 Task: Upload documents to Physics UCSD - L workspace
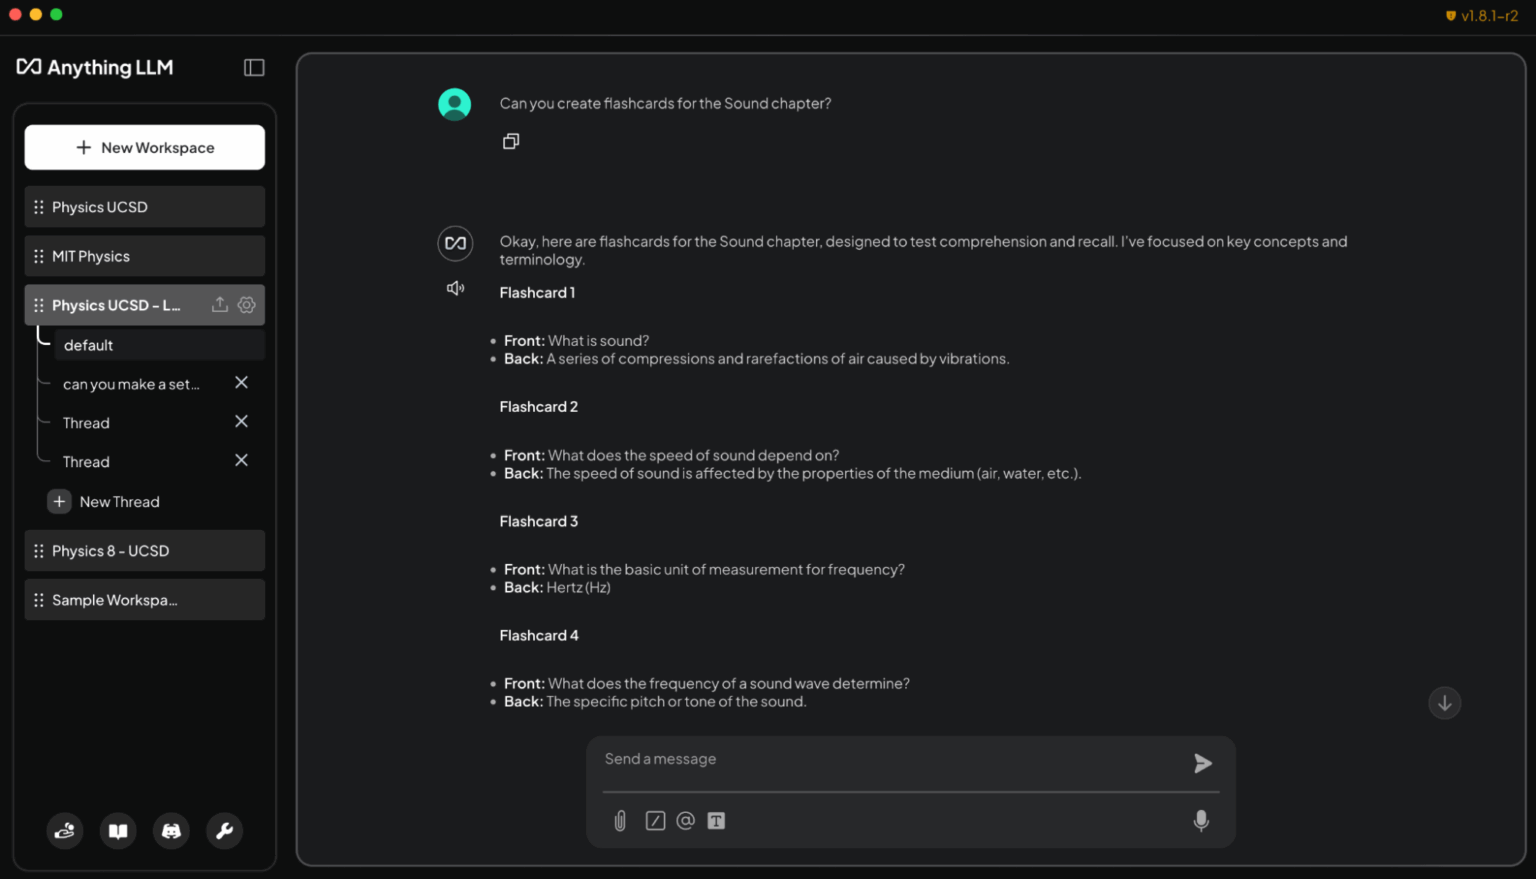pos(220,305)
